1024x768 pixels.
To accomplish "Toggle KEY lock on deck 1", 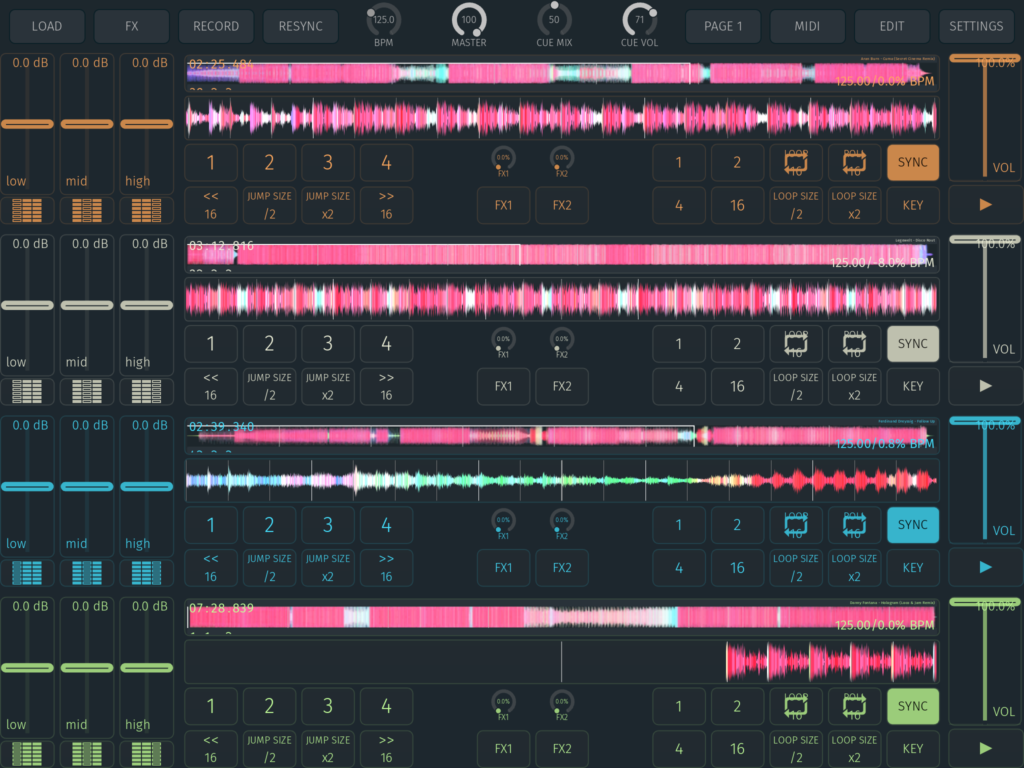I will coord(912,205).
